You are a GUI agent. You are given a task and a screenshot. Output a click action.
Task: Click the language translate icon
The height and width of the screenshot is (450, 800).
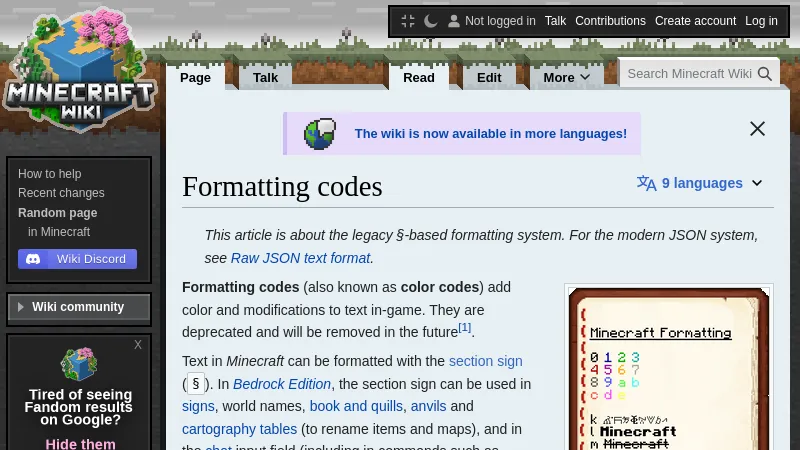point(647,183)
